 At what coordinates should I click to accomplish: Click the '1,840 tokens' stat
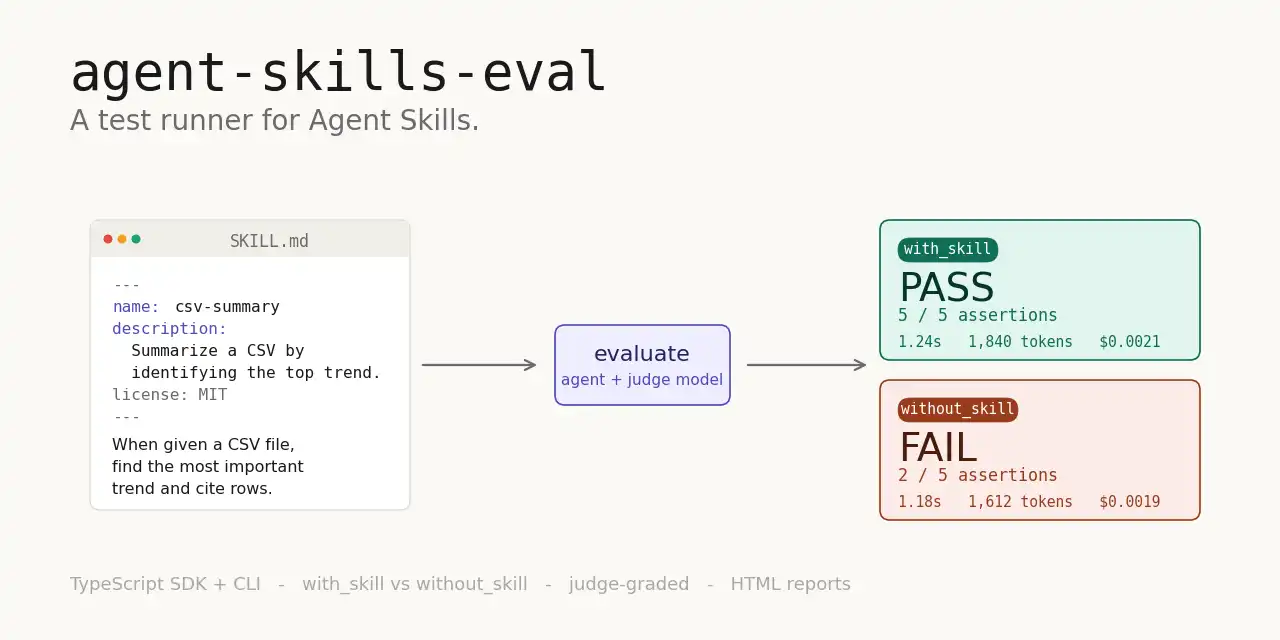point(1020,342)
